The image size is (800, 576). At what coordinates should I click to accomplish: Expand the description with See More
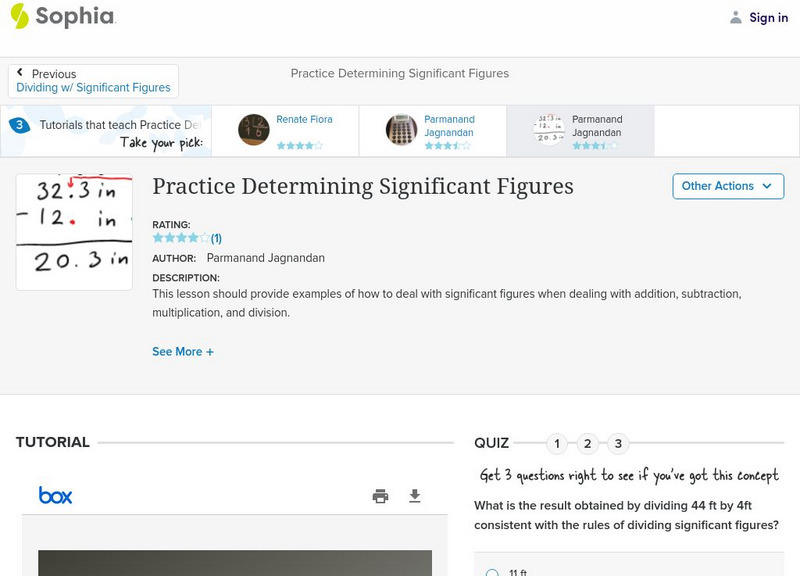tap(183, 352)
